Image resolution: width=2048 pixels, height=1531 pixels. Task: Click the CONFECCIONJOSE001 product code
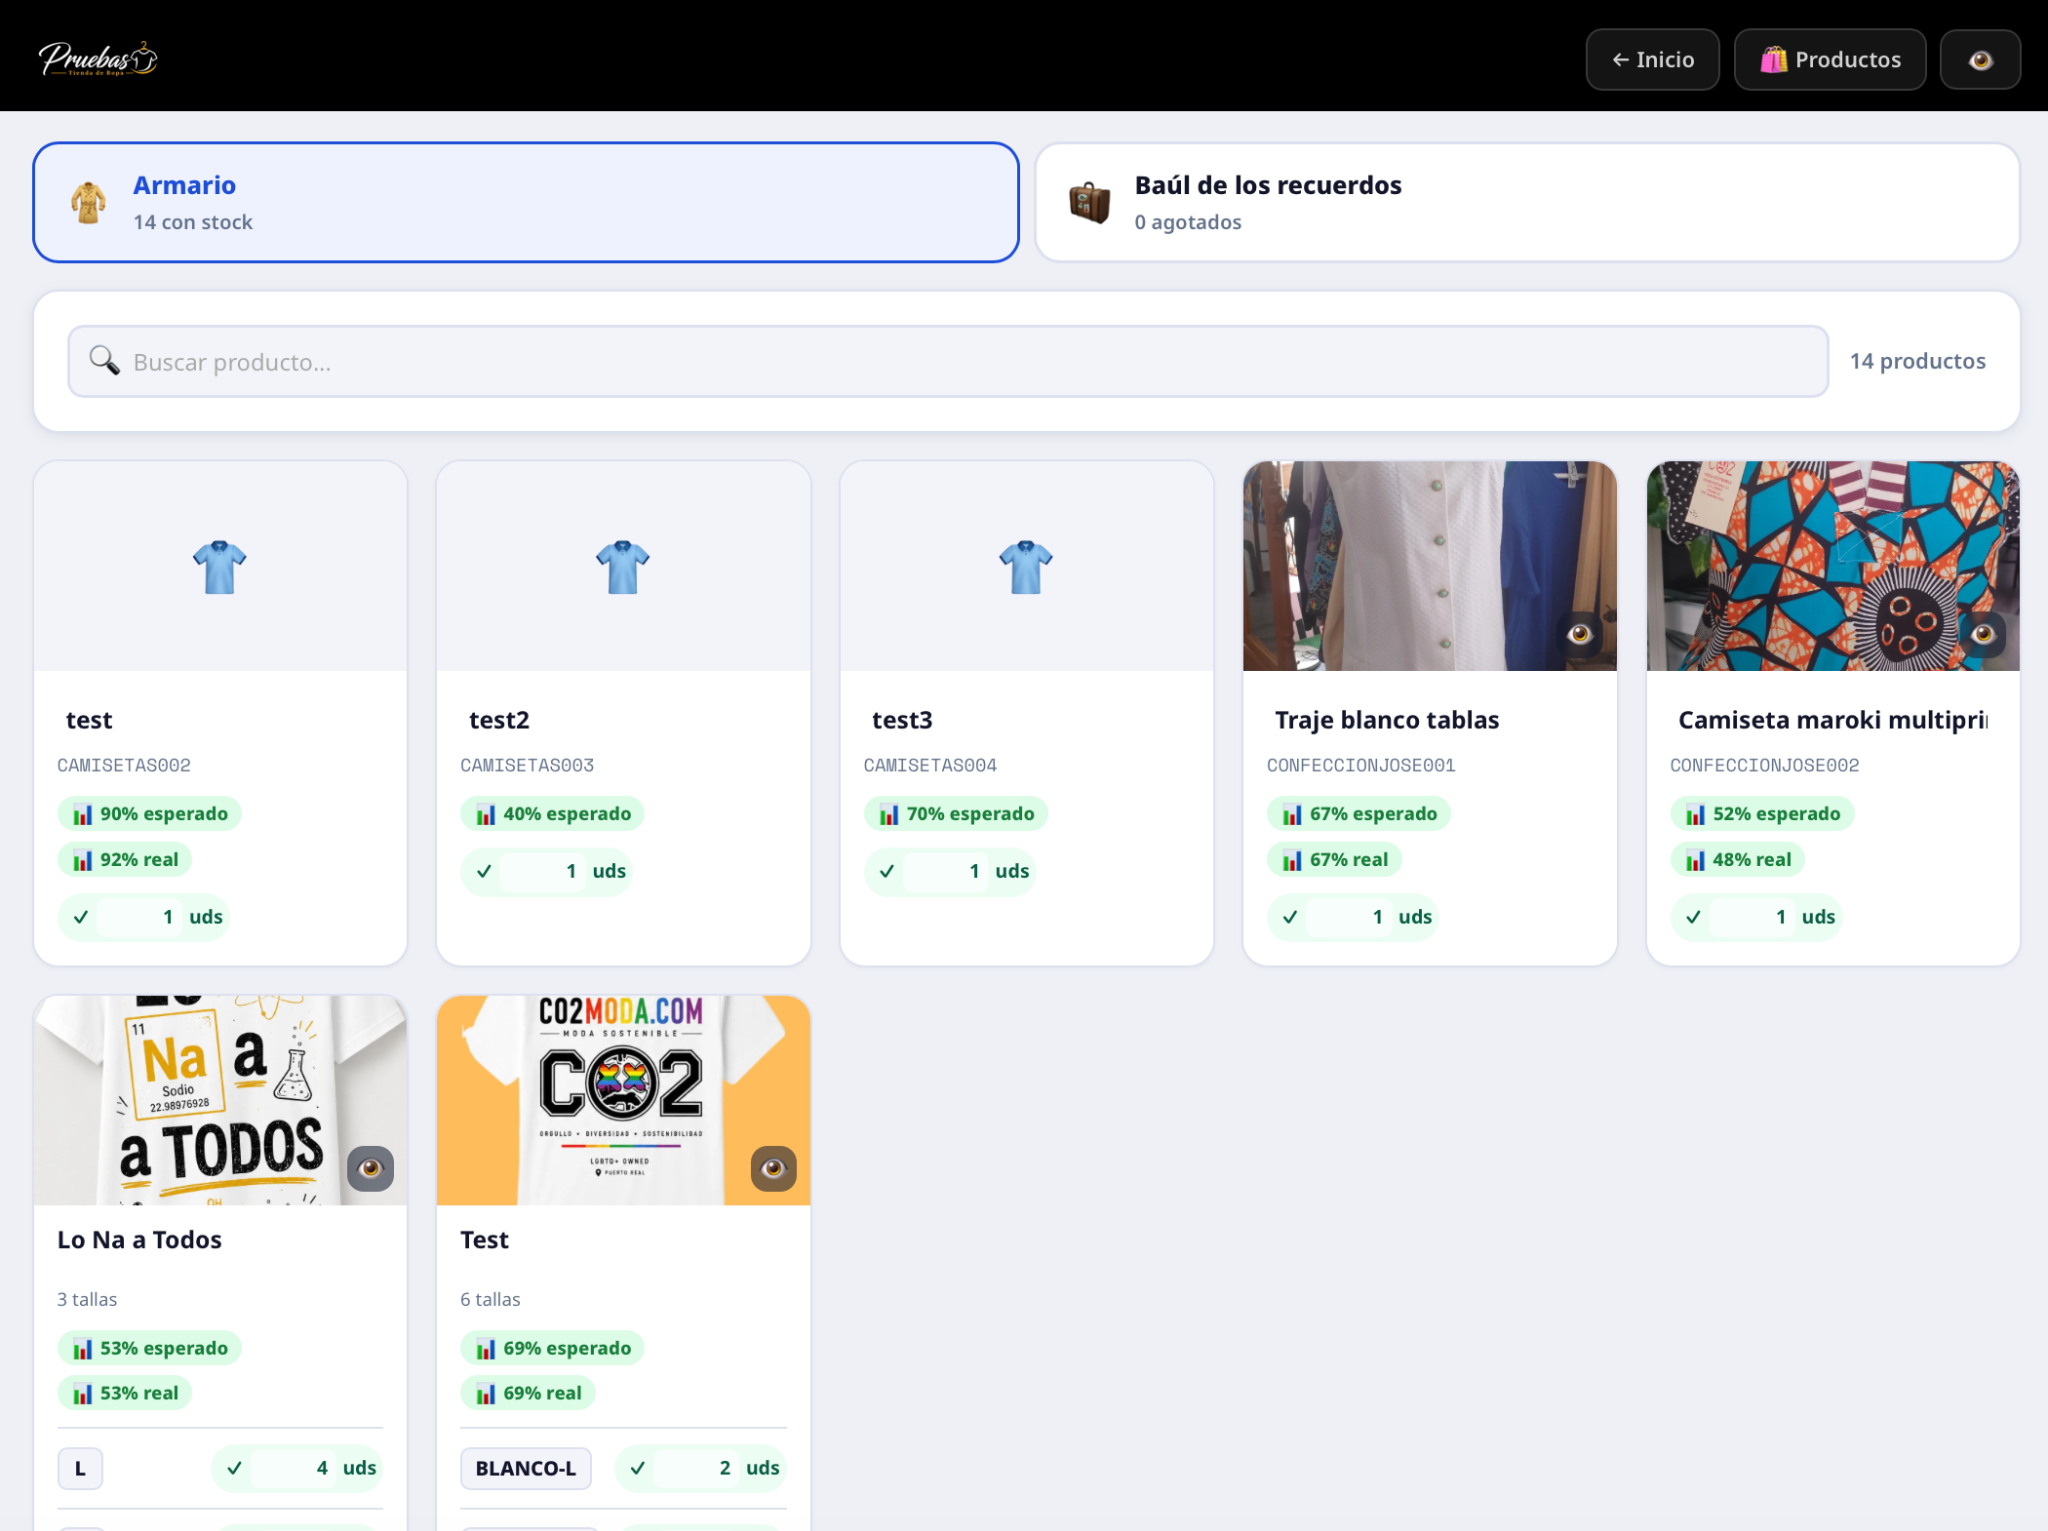tap(1361, 766)
